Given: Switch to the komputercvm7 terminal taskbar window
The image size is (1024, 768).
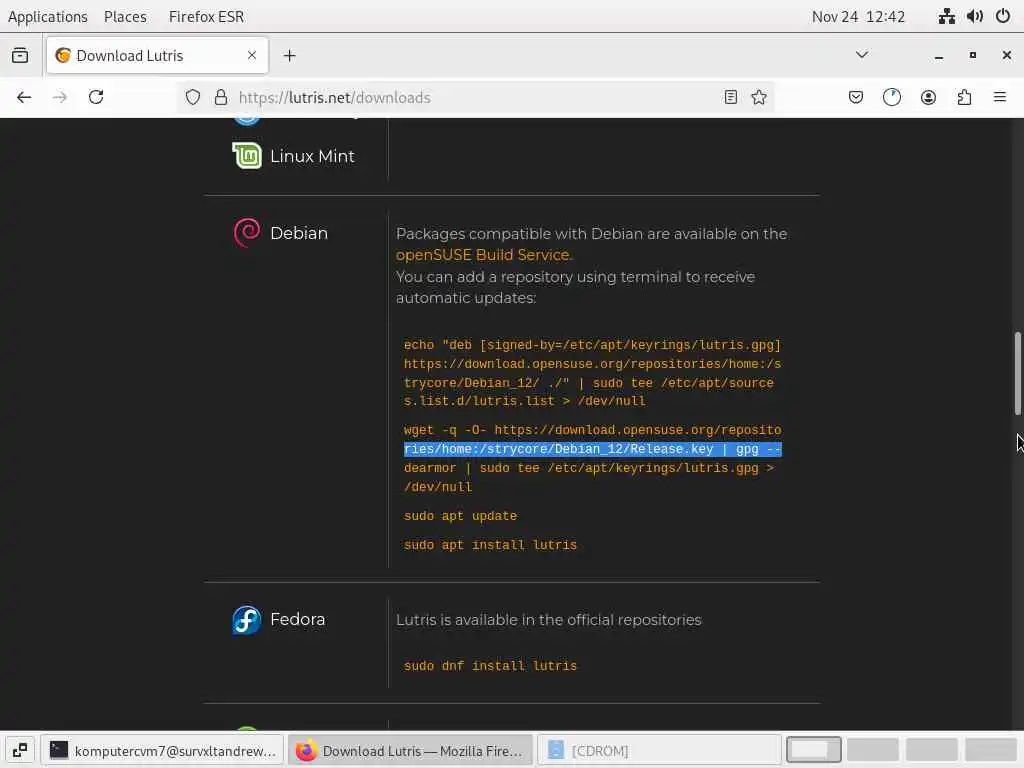Looking at the screenshot, I should pos(163,750).
